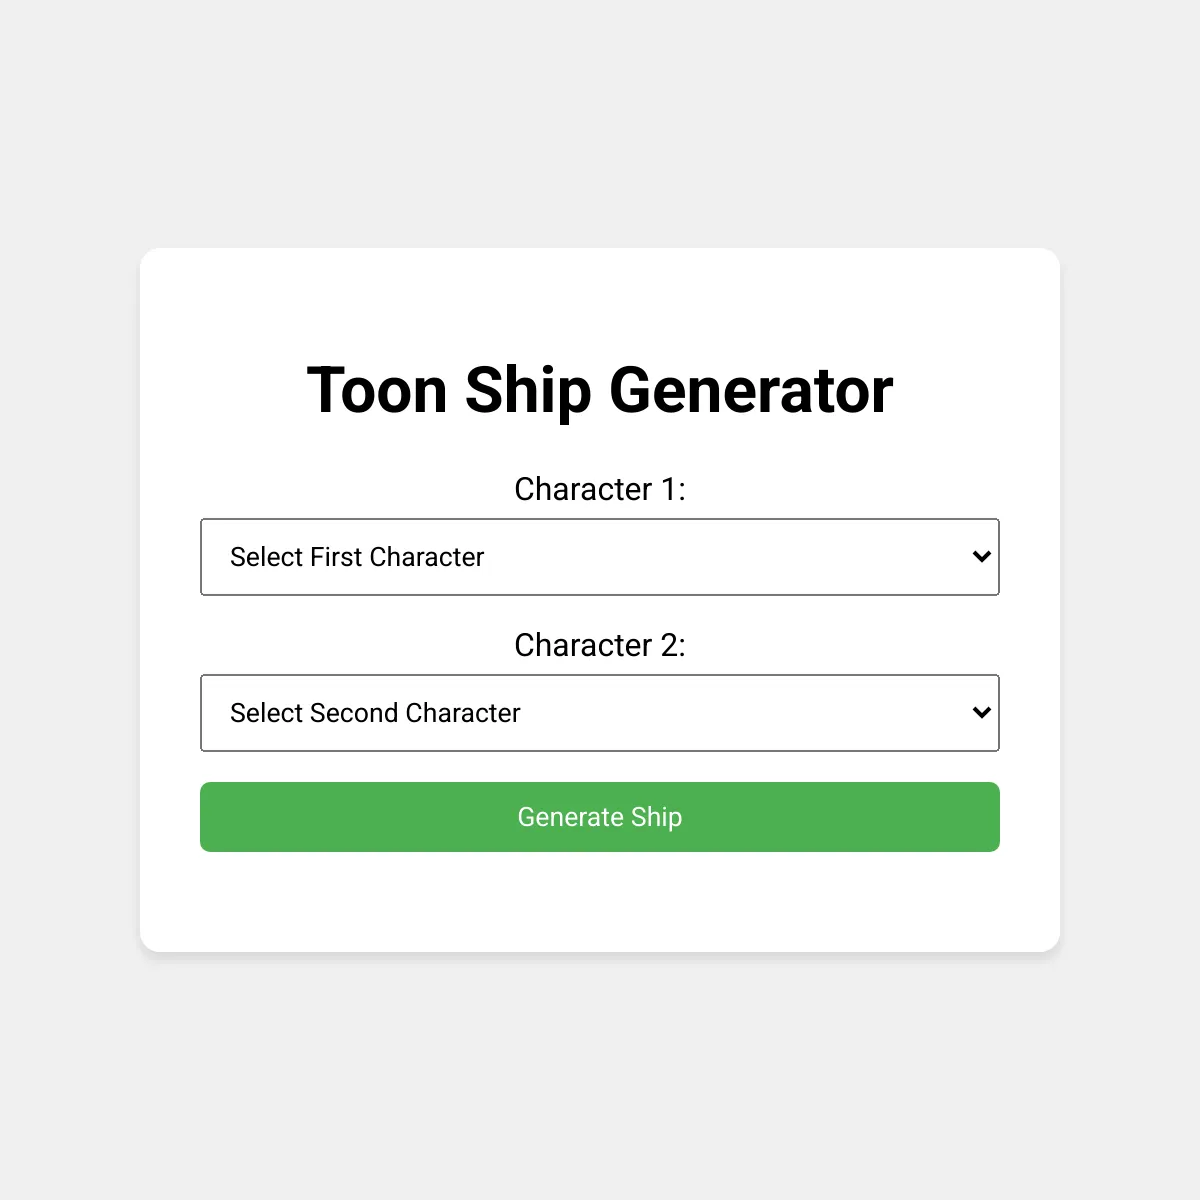Click "Select First Character" placeholder text
The height and width of the screenshot is (1200, 1200).
(357, 557)
